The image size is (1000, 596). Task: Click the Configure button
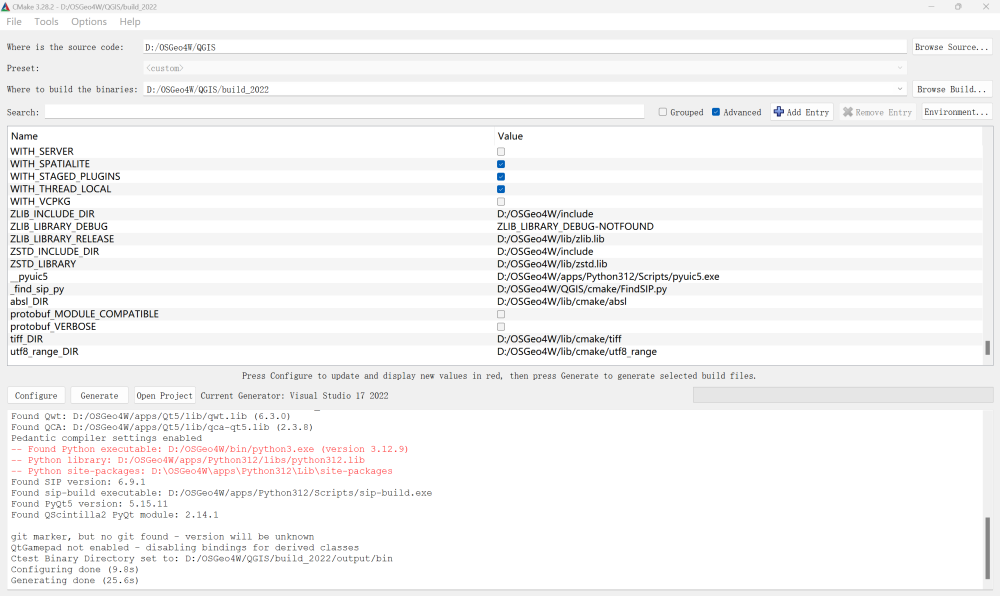point(36,396)
